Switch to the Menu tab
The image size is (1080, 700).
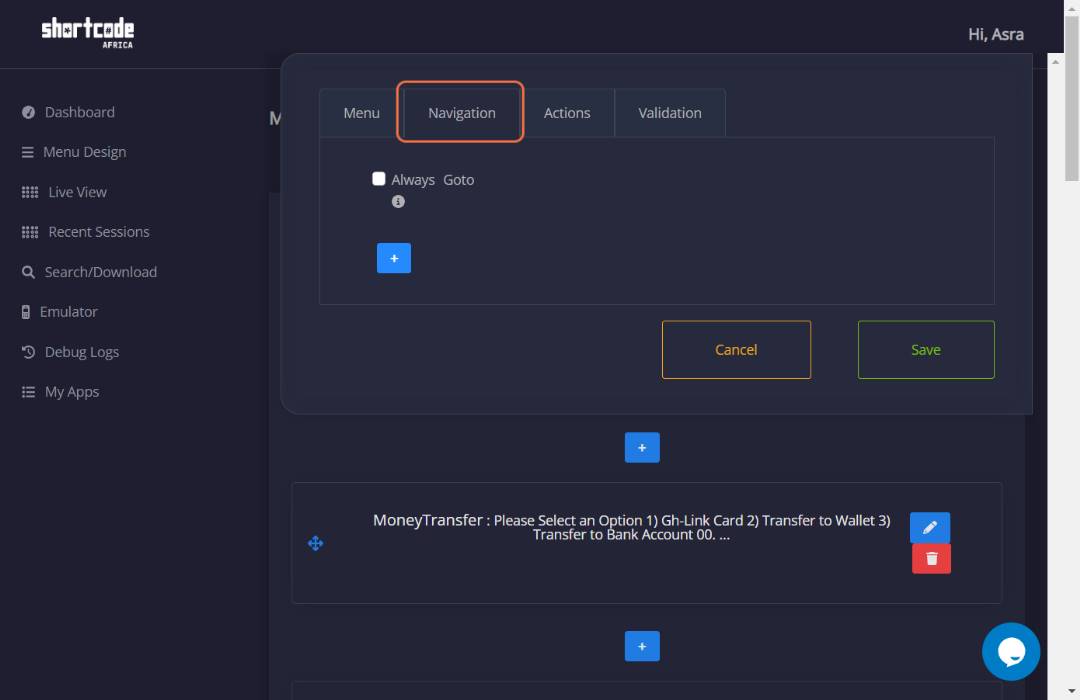(361, 113)
